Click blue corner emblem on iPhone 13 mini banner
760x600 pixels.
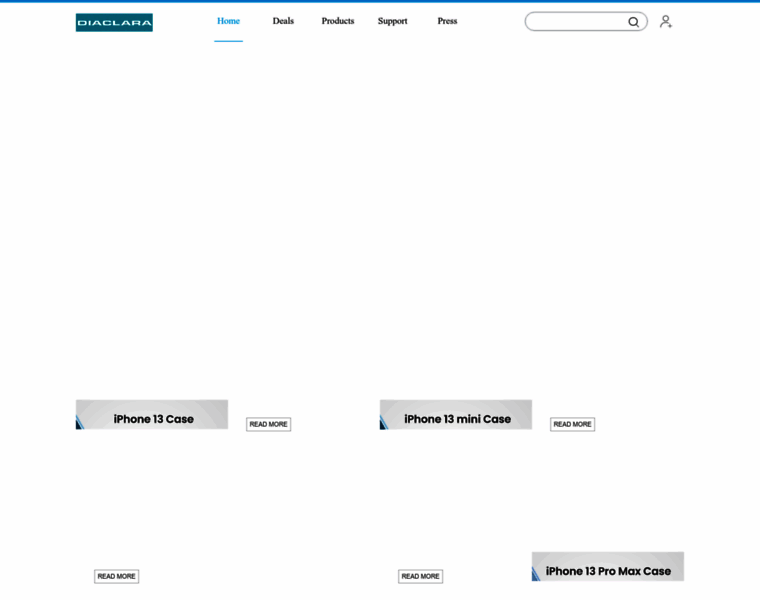click(384, 423)
